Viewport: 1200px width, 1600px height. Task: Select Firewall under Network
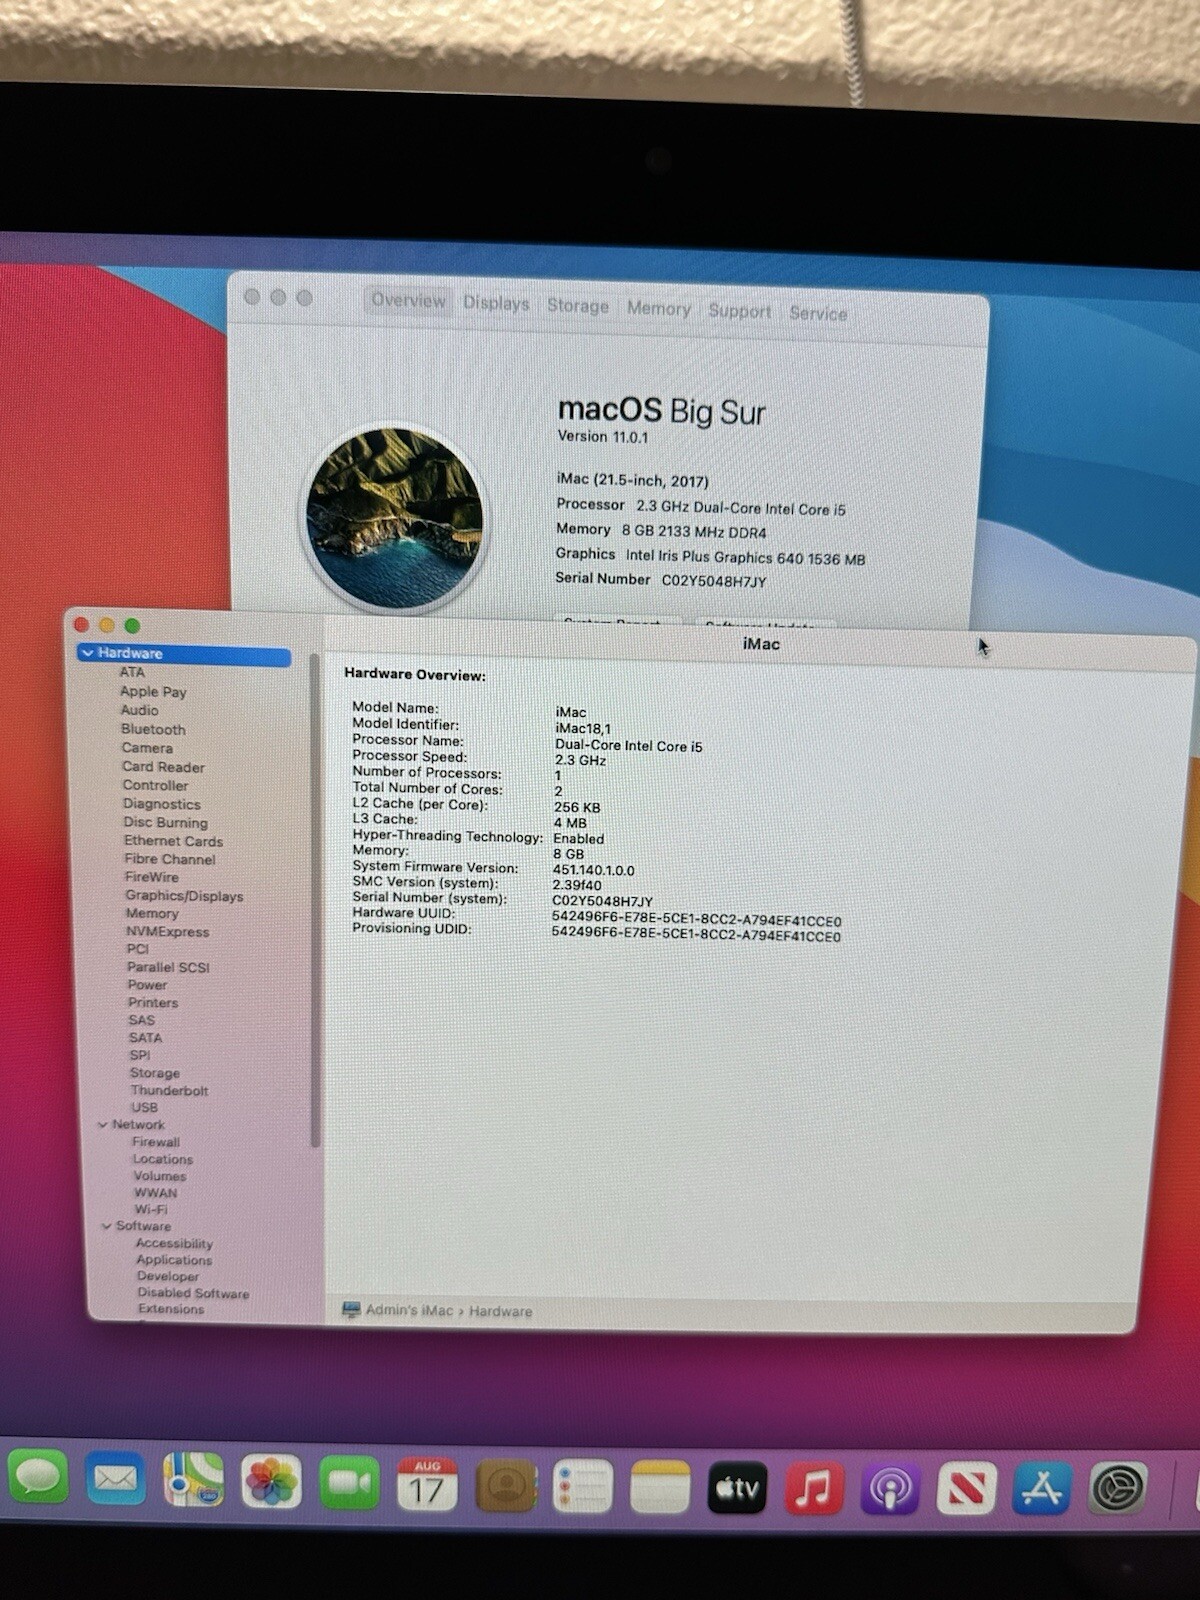point(156,1142)
